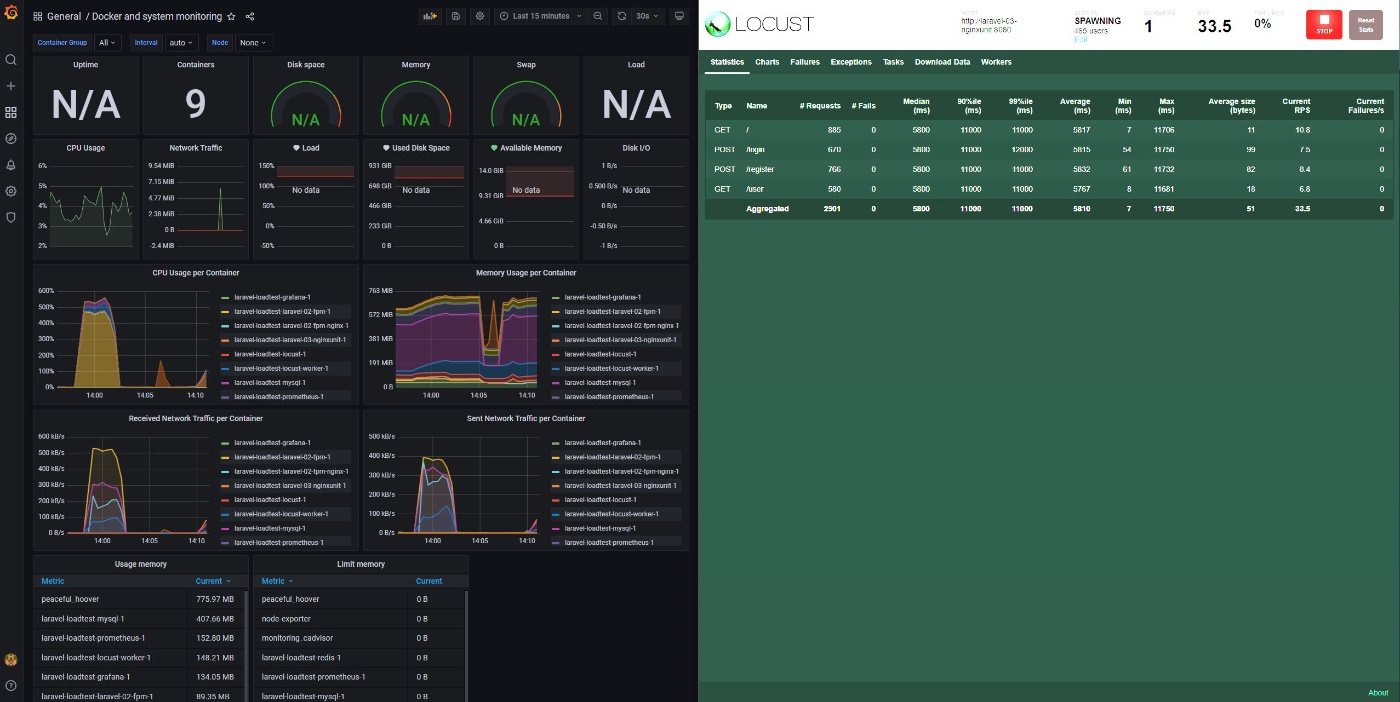
Task: Click the heart icon on Load panel
Action: (297, 148)
